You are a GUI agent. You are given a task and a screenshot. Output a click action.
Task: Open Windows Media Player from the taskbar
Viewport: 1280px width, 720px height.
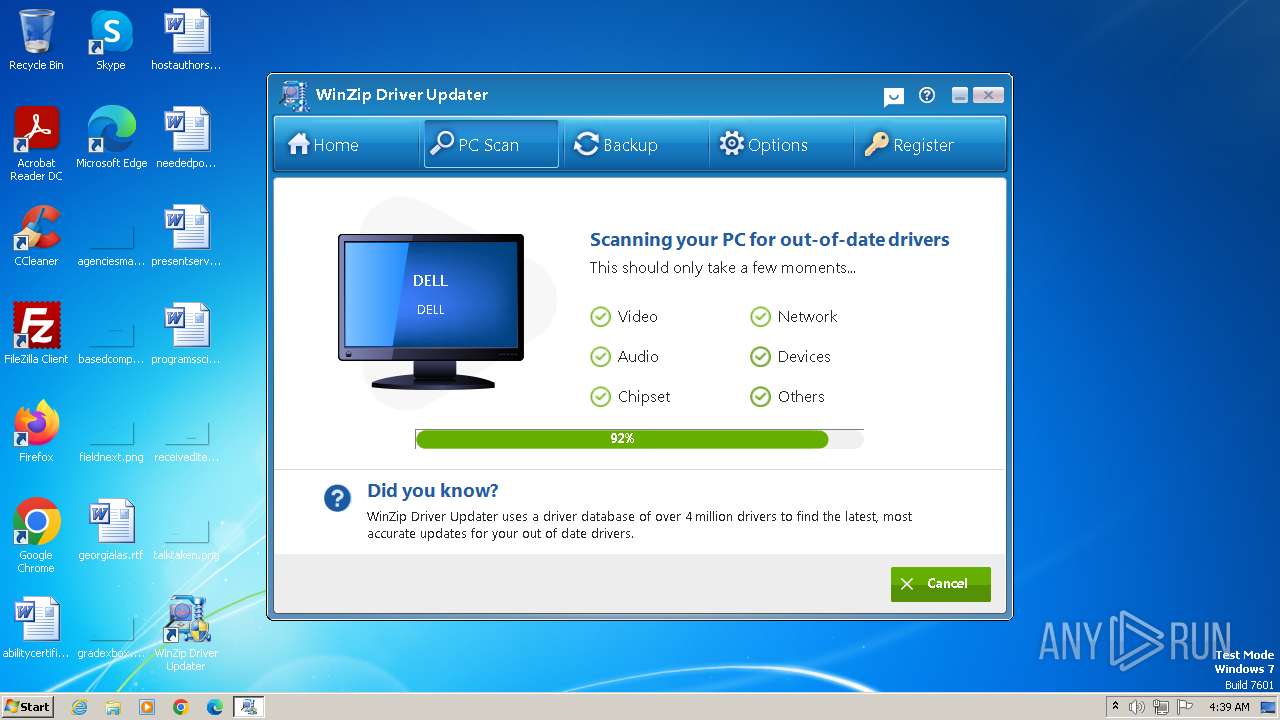[147, 707]
